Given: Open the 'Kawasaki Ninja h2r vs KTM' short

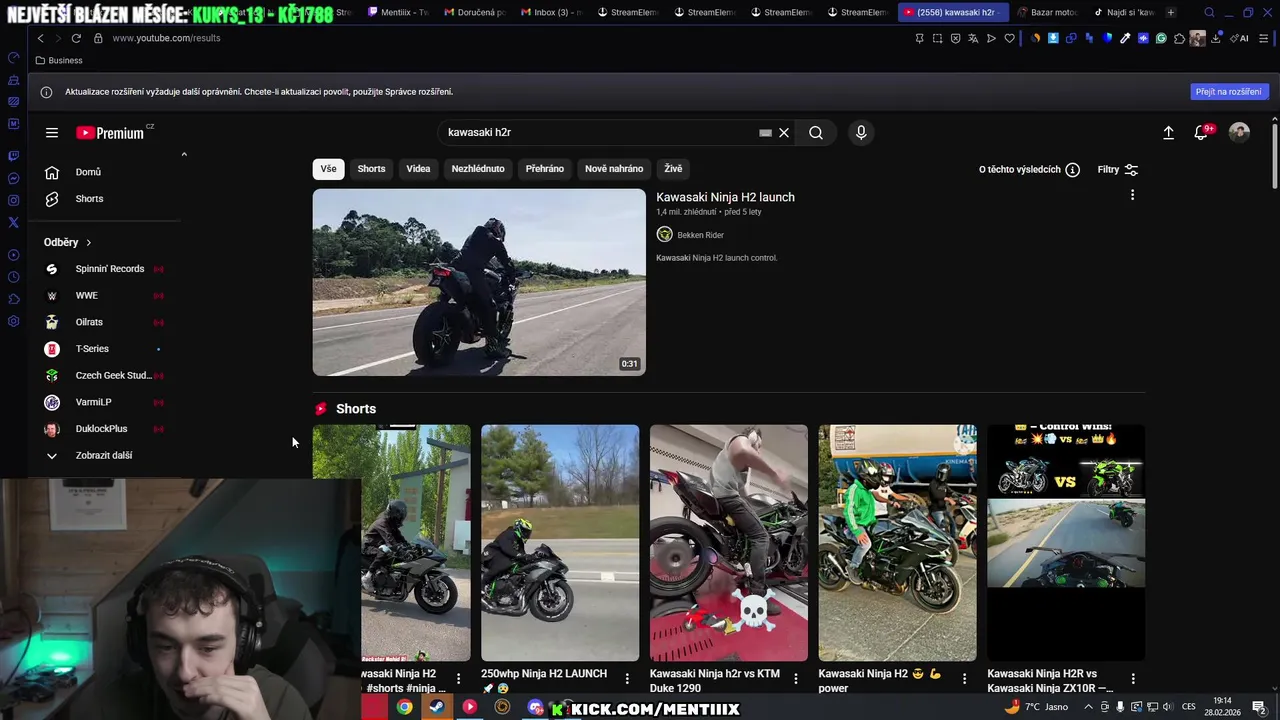Looking at the screenshot, I should click(x=729, y=543).
